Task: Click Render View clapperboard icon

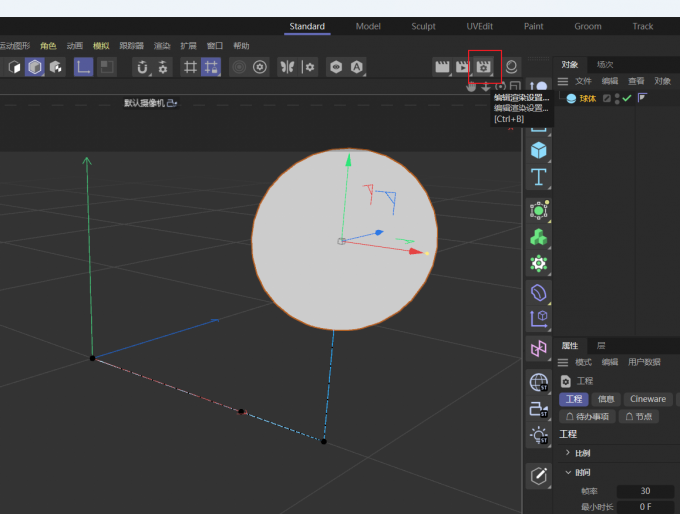Action: 442,67
